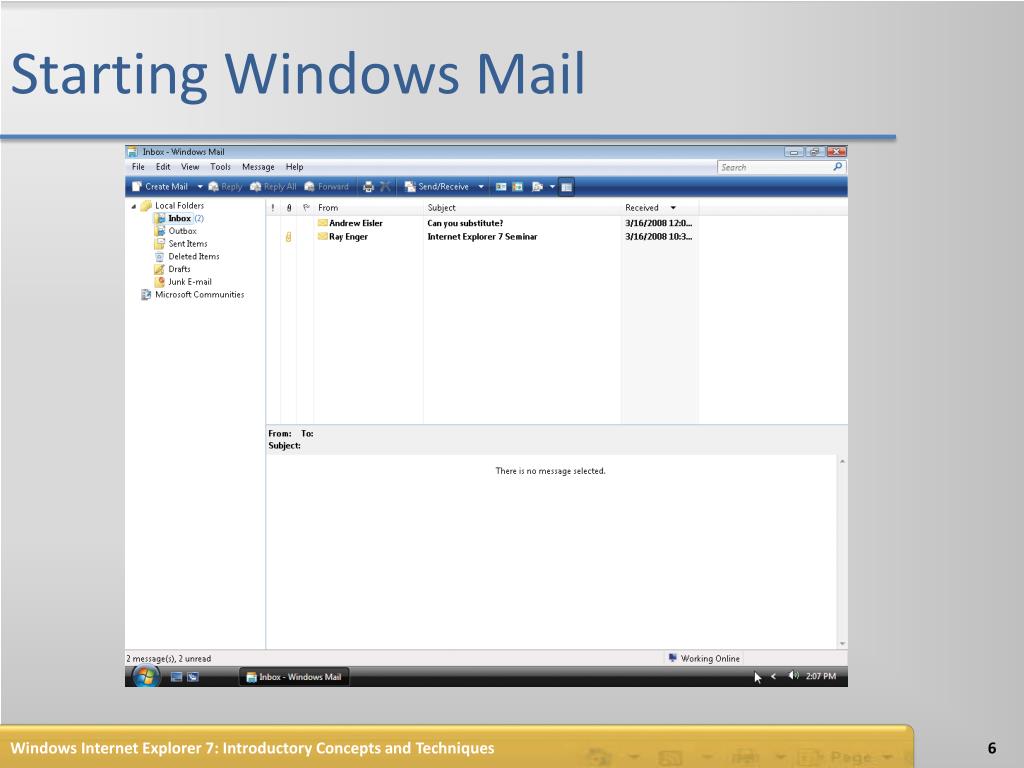Sort by Priority column header
1024x768 pixels.
click(273, 208)
